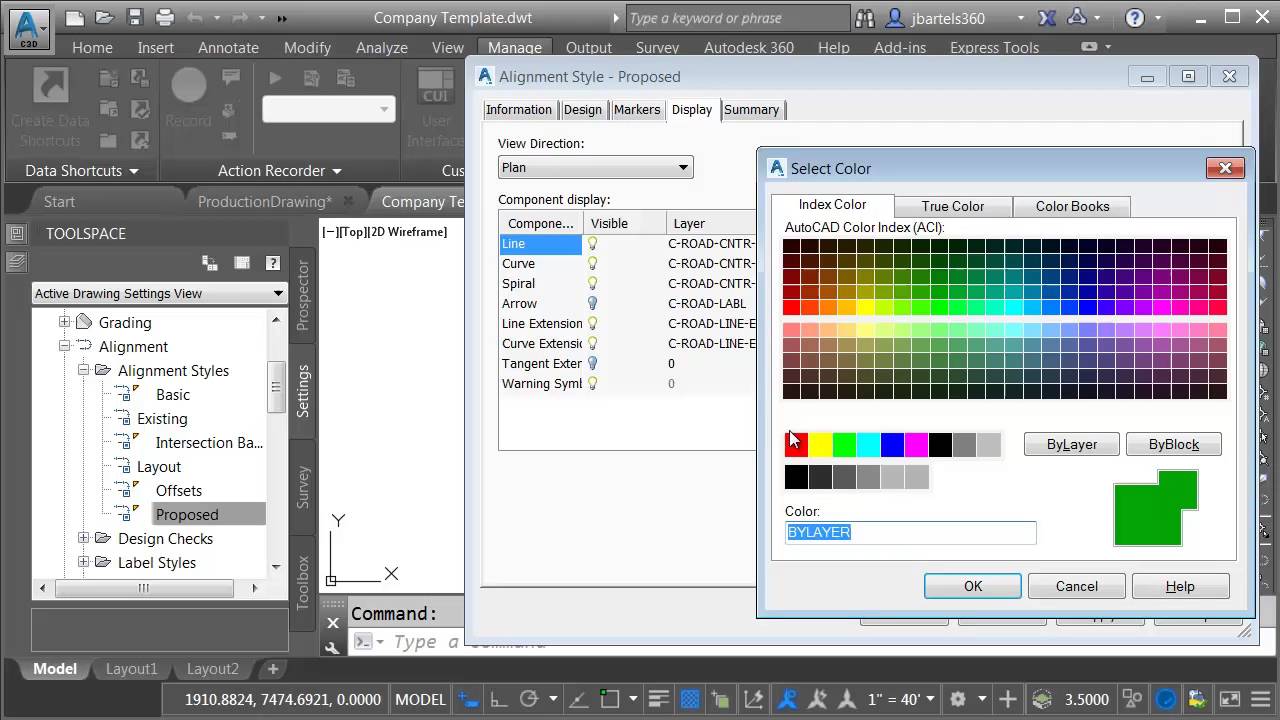
Task: Expand the Grading tree node
Action: [x=64, y=322]
